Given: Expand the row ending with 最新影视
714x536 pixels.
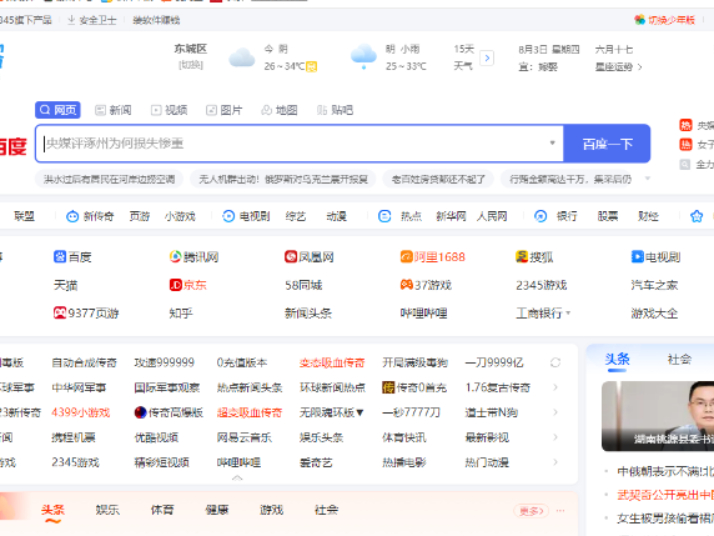Looking at the screenshot, I should (556, 437).
